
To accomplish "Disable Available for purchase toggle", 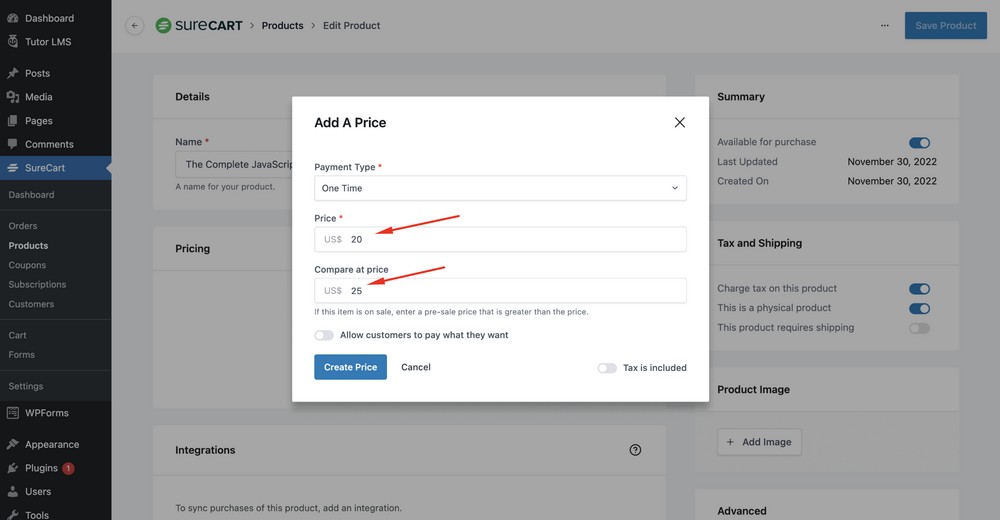I will pos(919,143).
